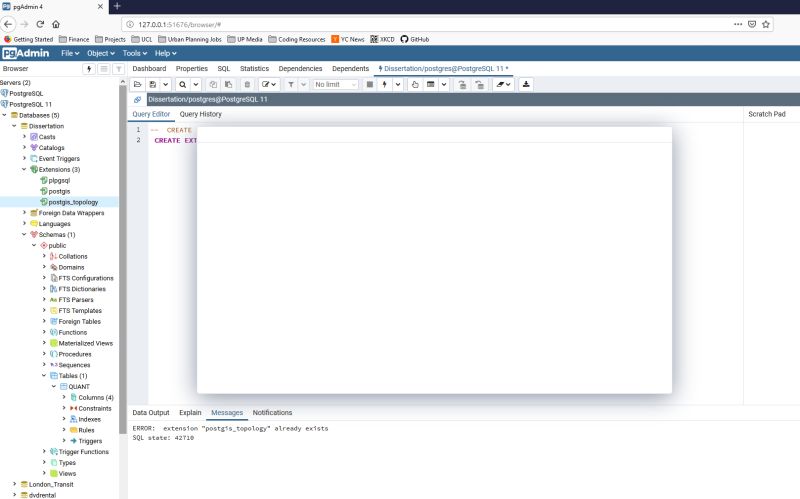Open the Execute options dropdown arrow

398,85
